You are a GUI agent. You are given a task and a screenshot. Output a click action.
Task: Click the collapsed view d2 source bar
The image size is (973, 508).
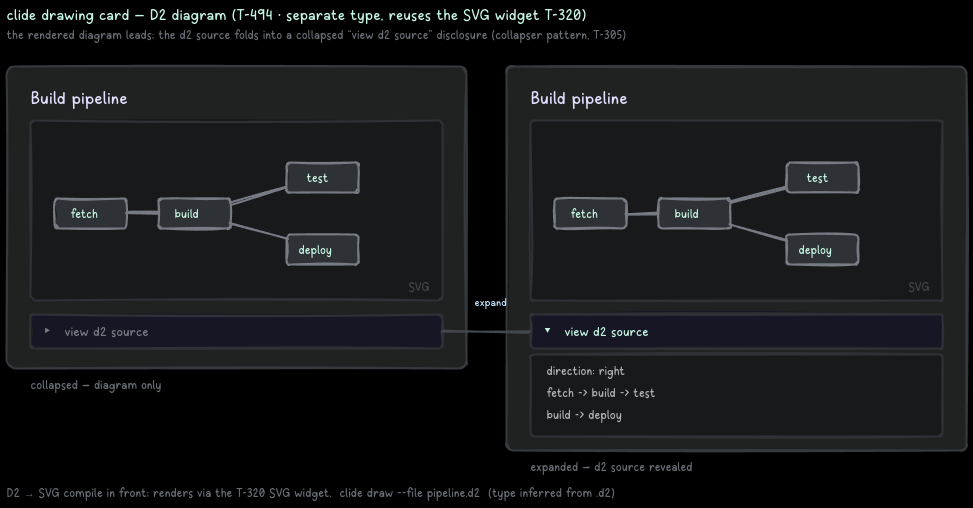pyautogui.click(x=236, y=332)
